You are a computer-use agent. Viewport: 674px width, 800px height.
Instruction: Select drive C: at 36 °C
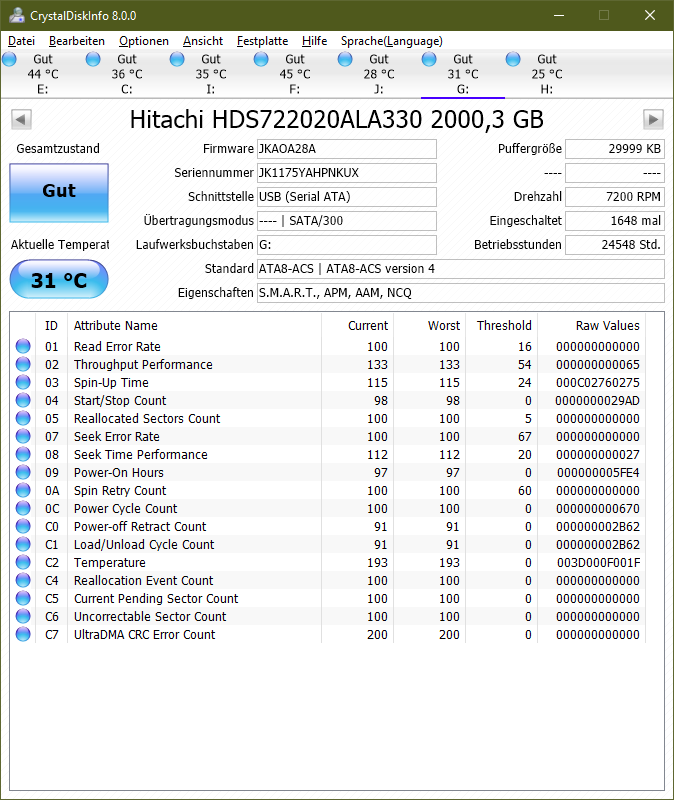(x=127, y=74)
